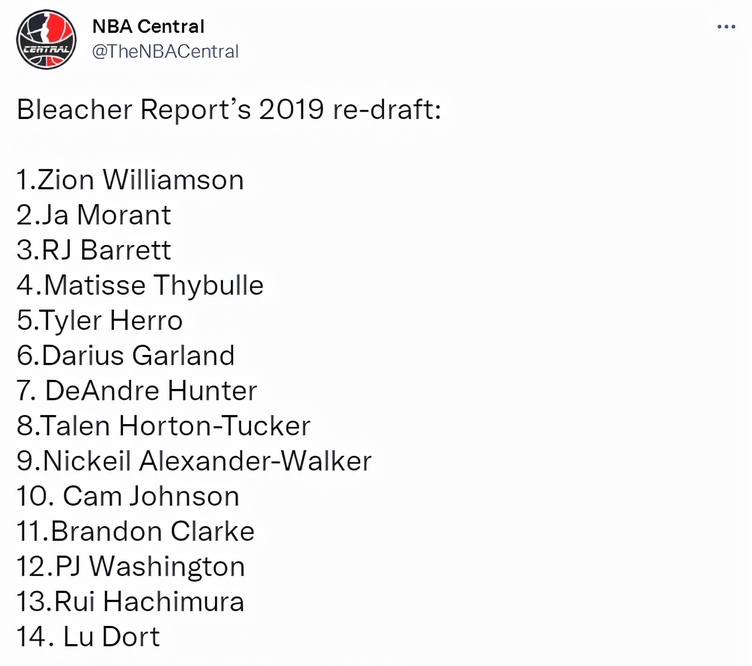752x666 pixels.
Task: Click the 10. Cam Johnson entry
Action: [x=128, y=496]
